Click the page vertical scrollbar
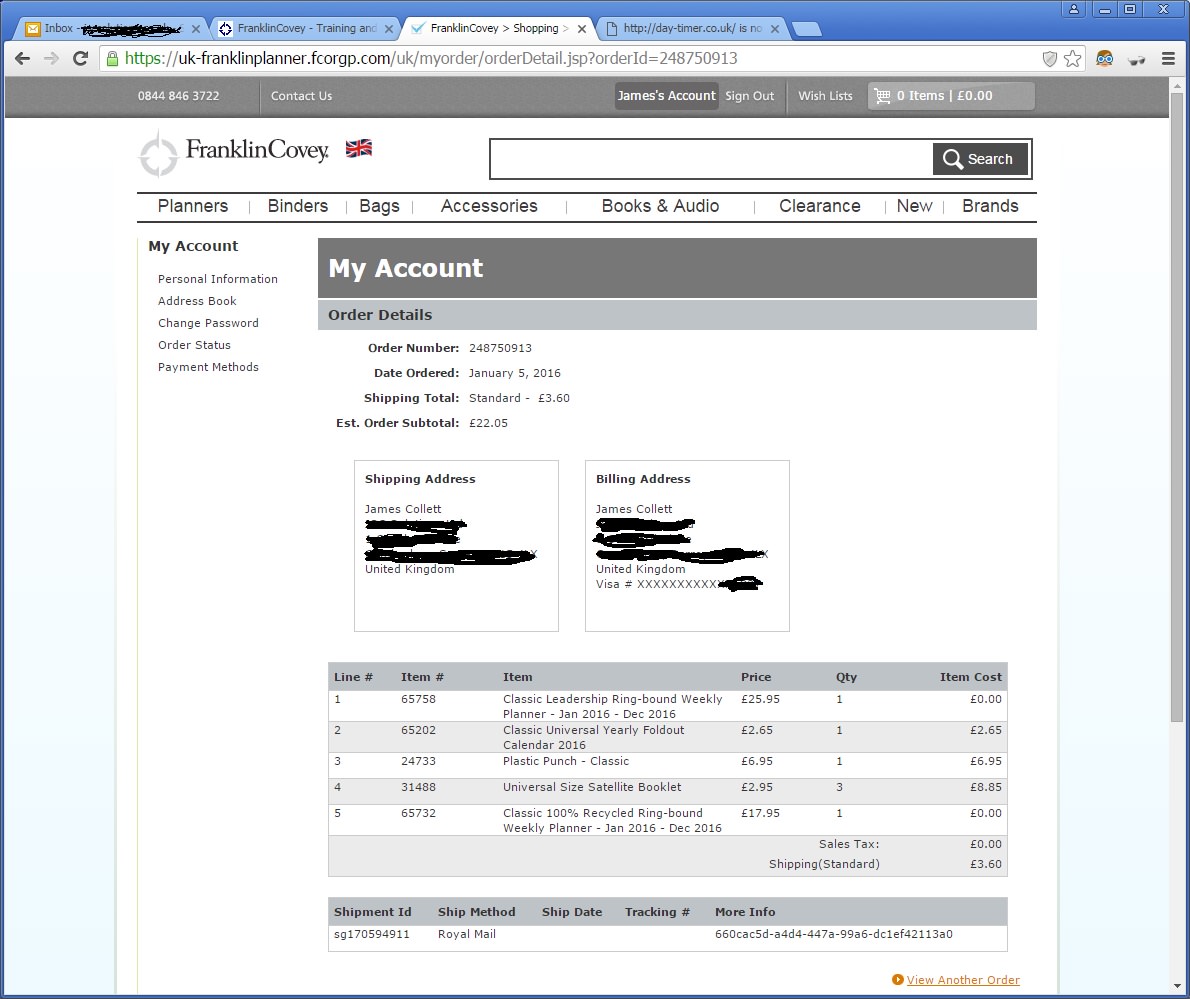 tap(1176, 400)
